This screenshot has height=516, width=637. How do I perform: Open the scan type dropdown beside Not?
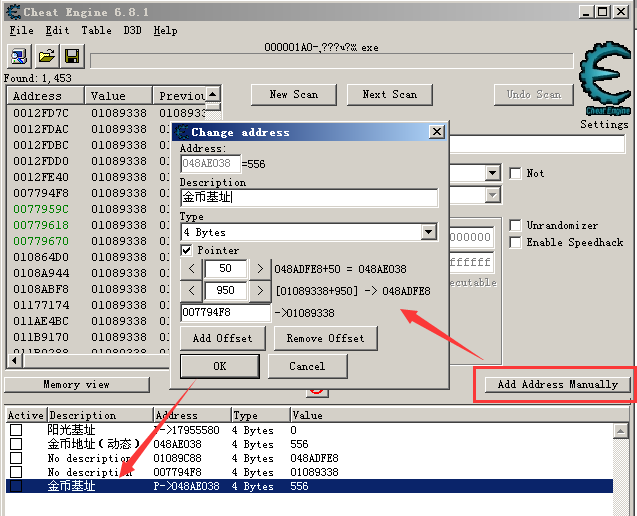click(492, 173)
